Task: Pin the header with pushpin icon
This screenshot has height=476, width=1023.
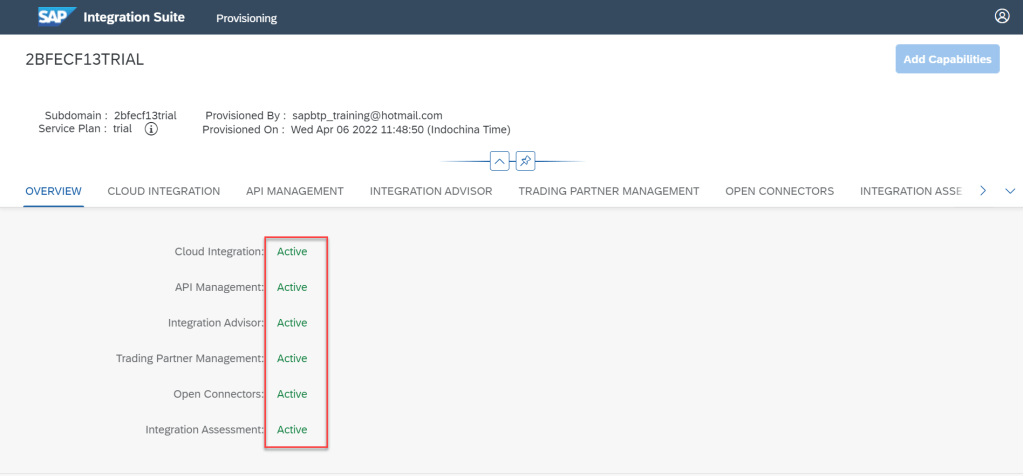Action: click(x=526, y=160)
